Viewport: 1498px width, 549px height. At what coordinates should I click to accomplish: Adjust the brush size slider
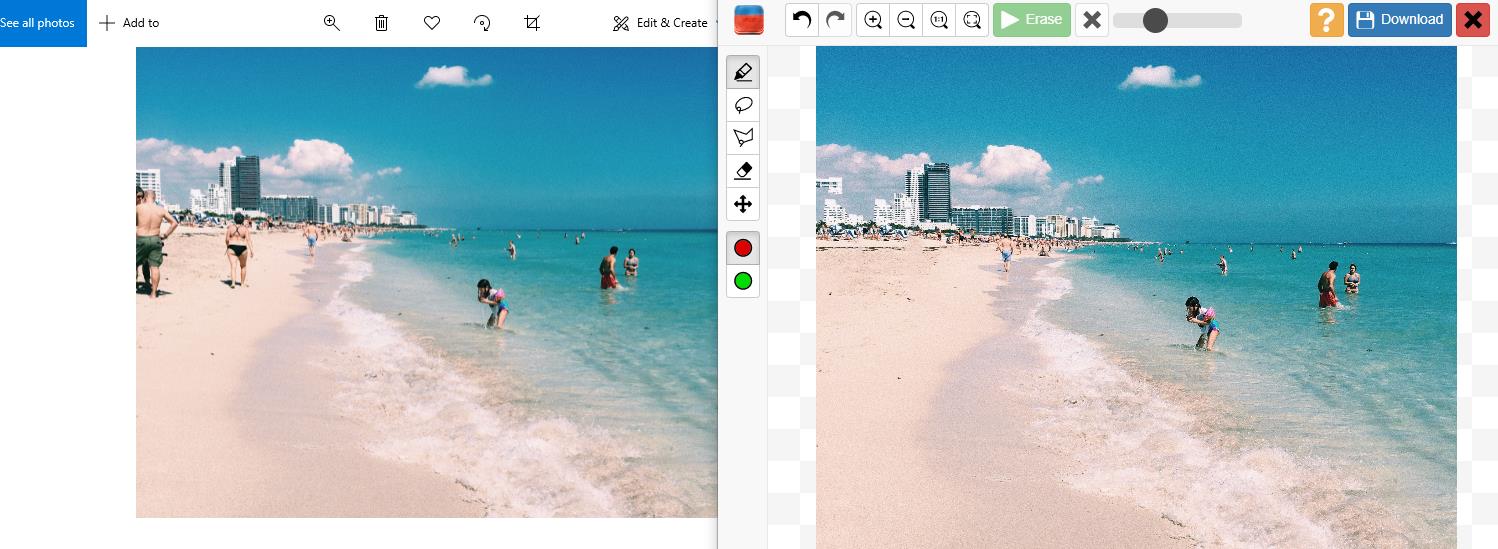click(x=1178, y=20)
